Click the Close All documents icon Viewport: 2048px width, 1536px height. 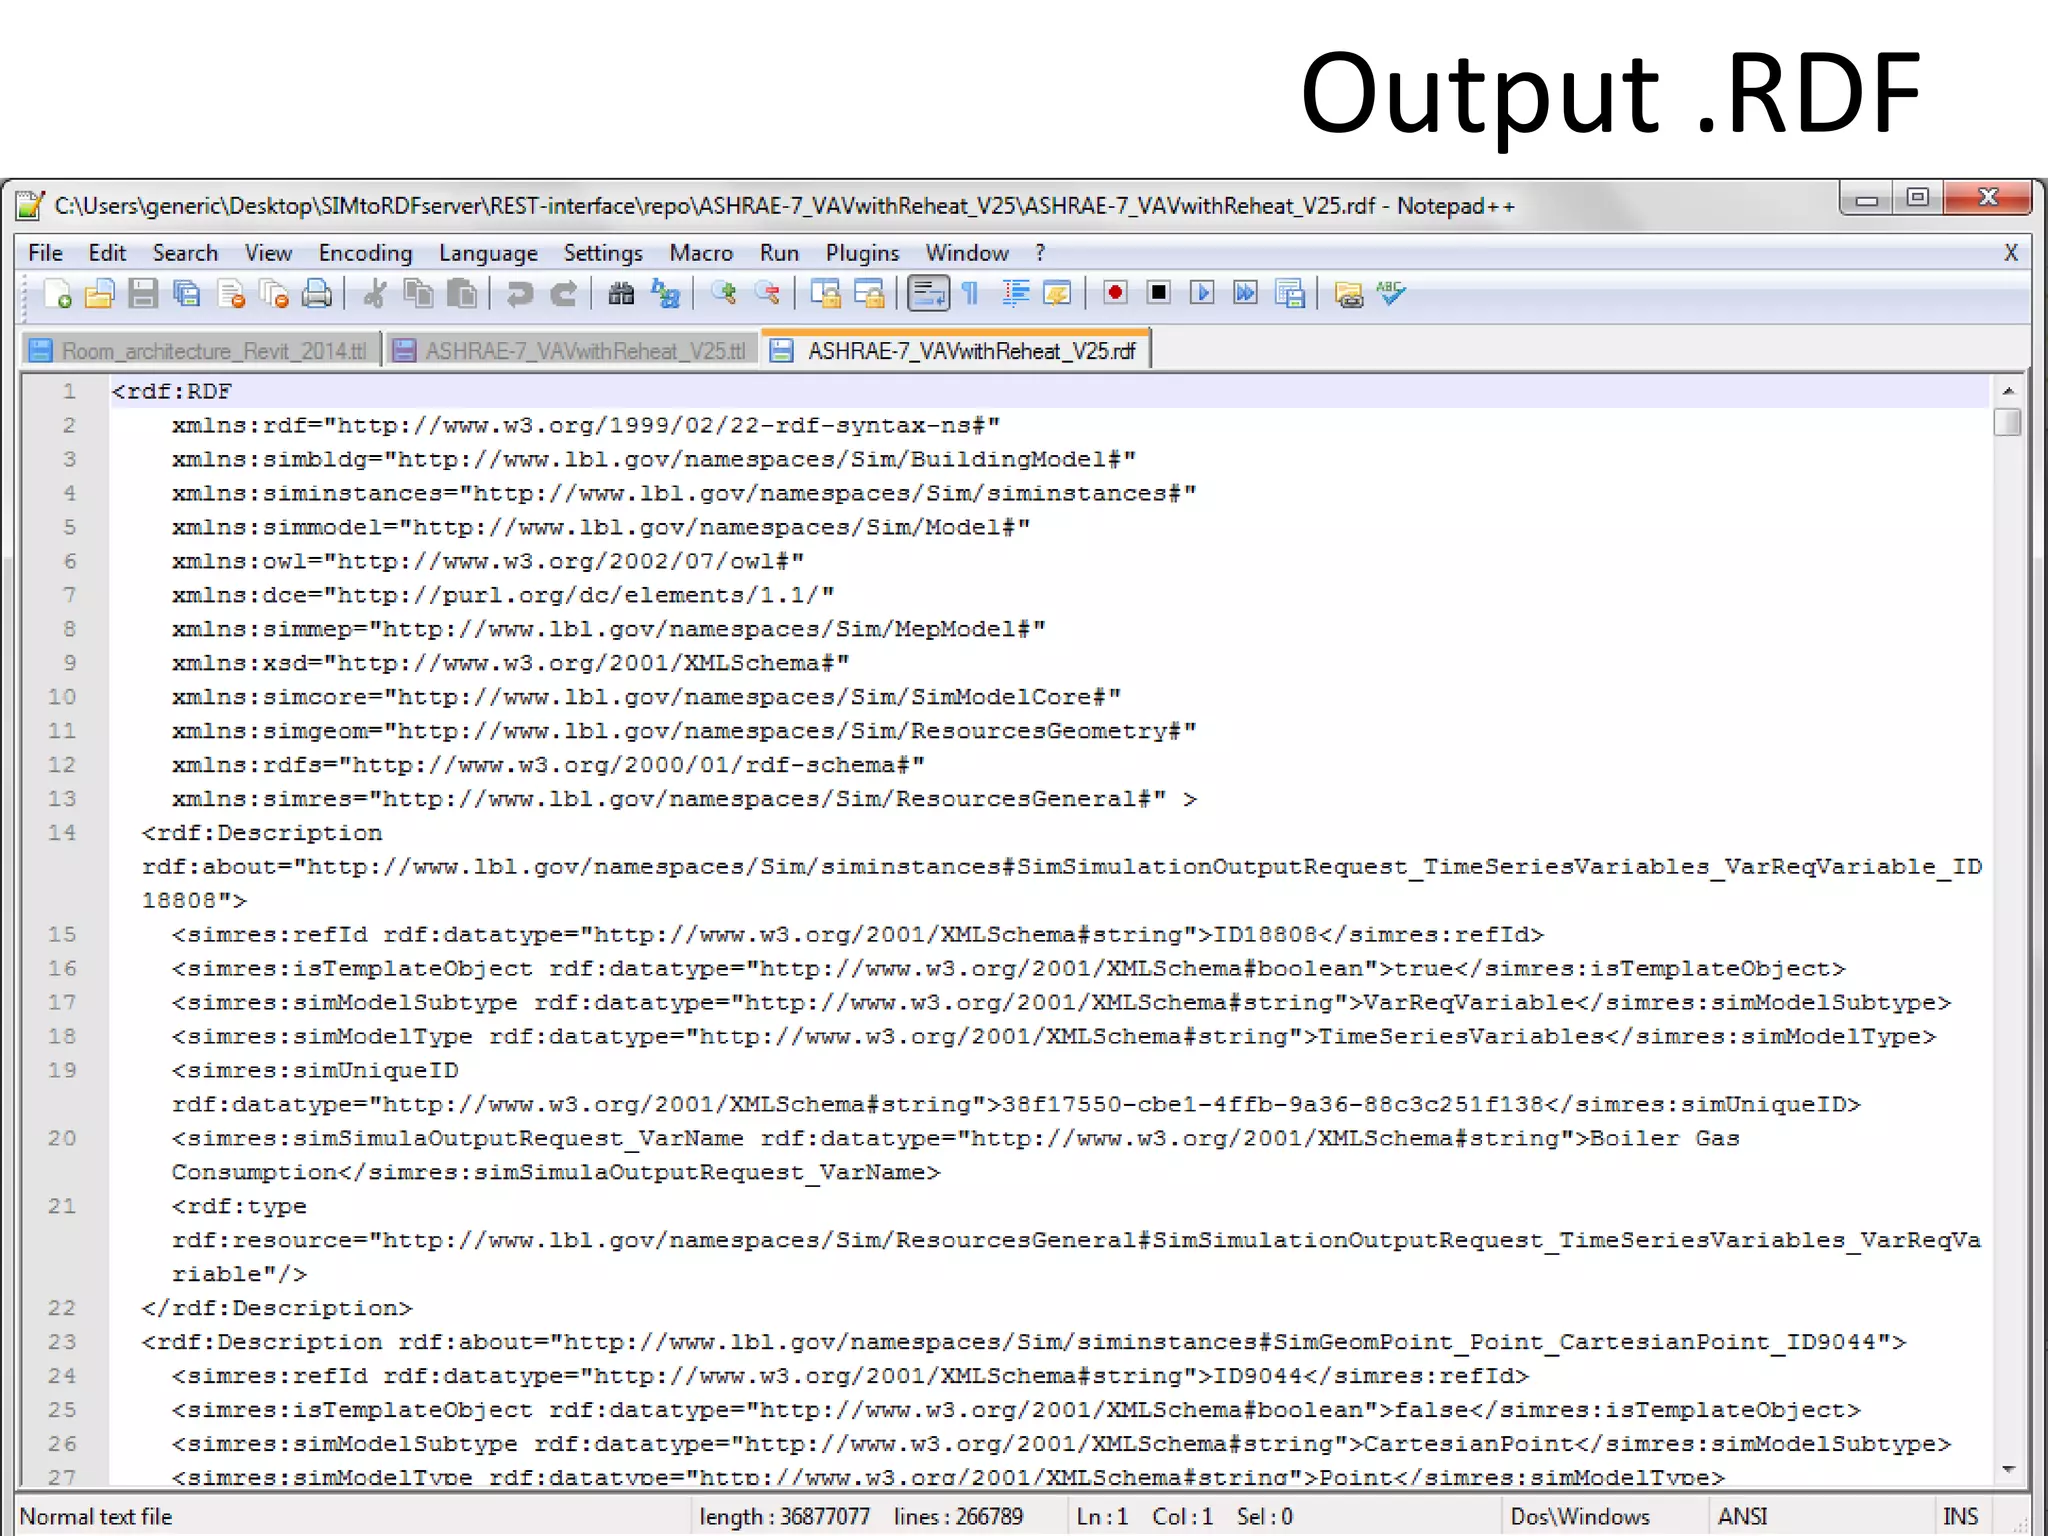[274, 294]
